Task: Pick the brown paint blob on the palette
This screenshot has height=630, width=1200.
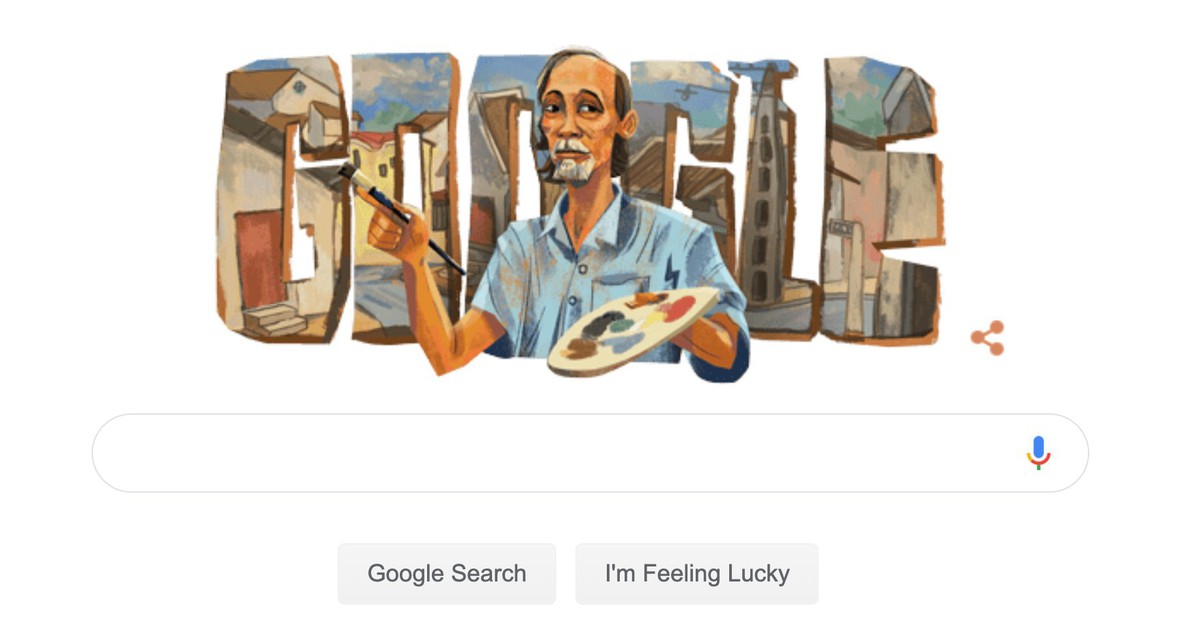Action: (581, 348)
